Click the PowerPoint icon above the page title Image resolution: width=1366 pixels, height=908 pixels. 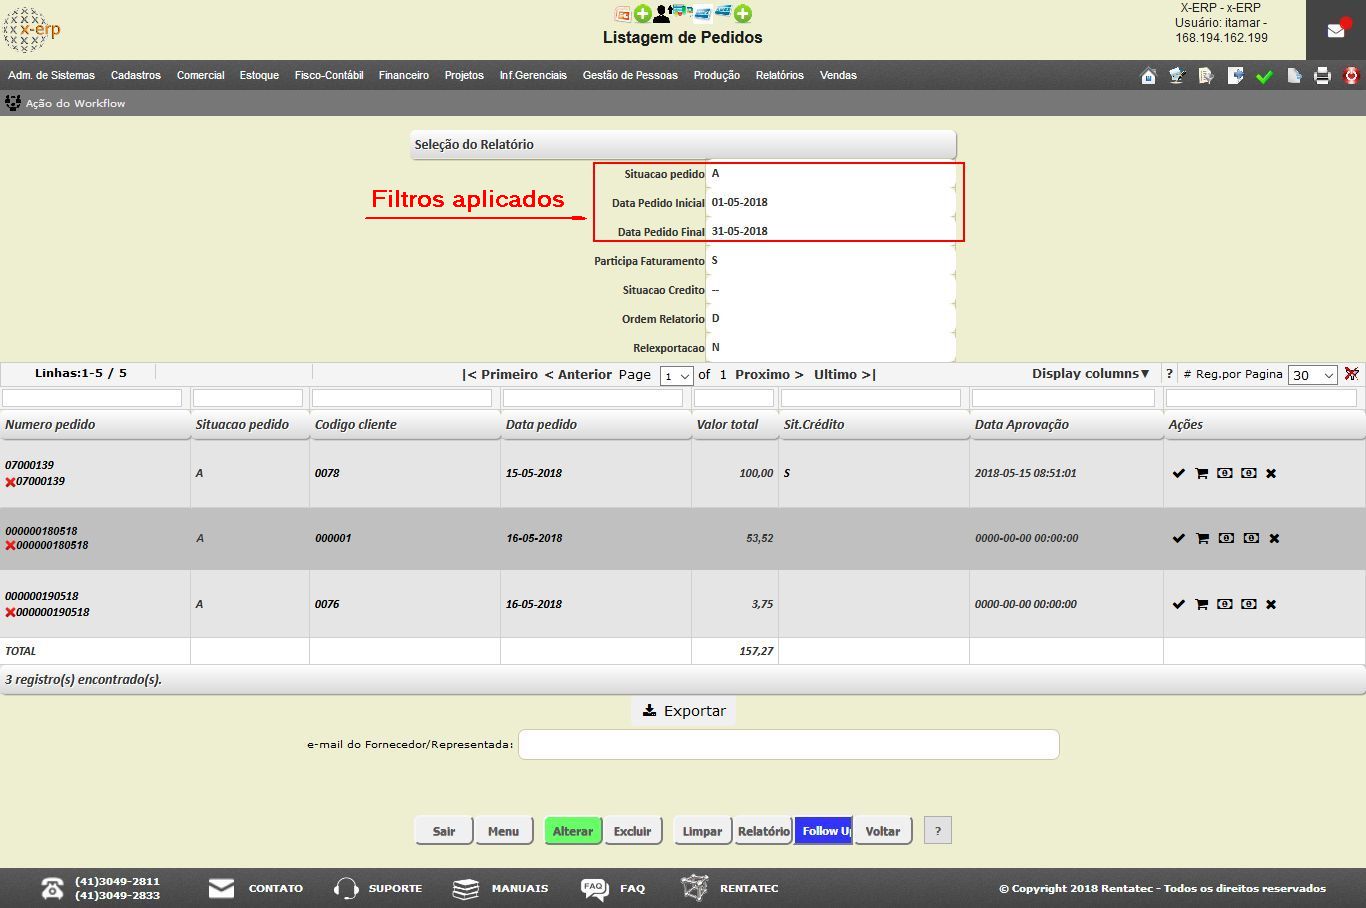click(622, 14)
